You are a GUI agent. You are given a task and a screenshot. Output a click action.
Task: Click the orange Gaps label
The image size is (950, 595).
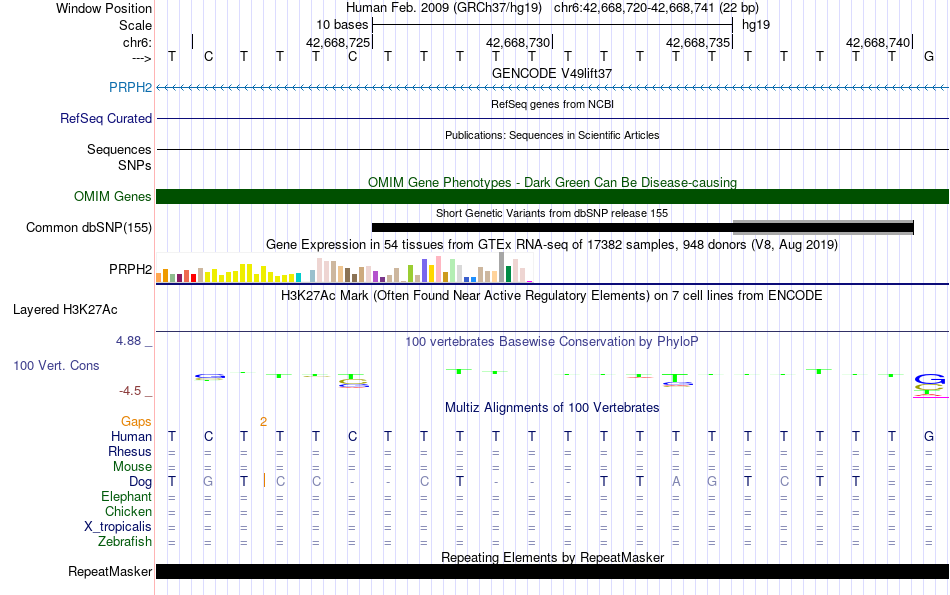pyautogui.click(x=136, y=421)
